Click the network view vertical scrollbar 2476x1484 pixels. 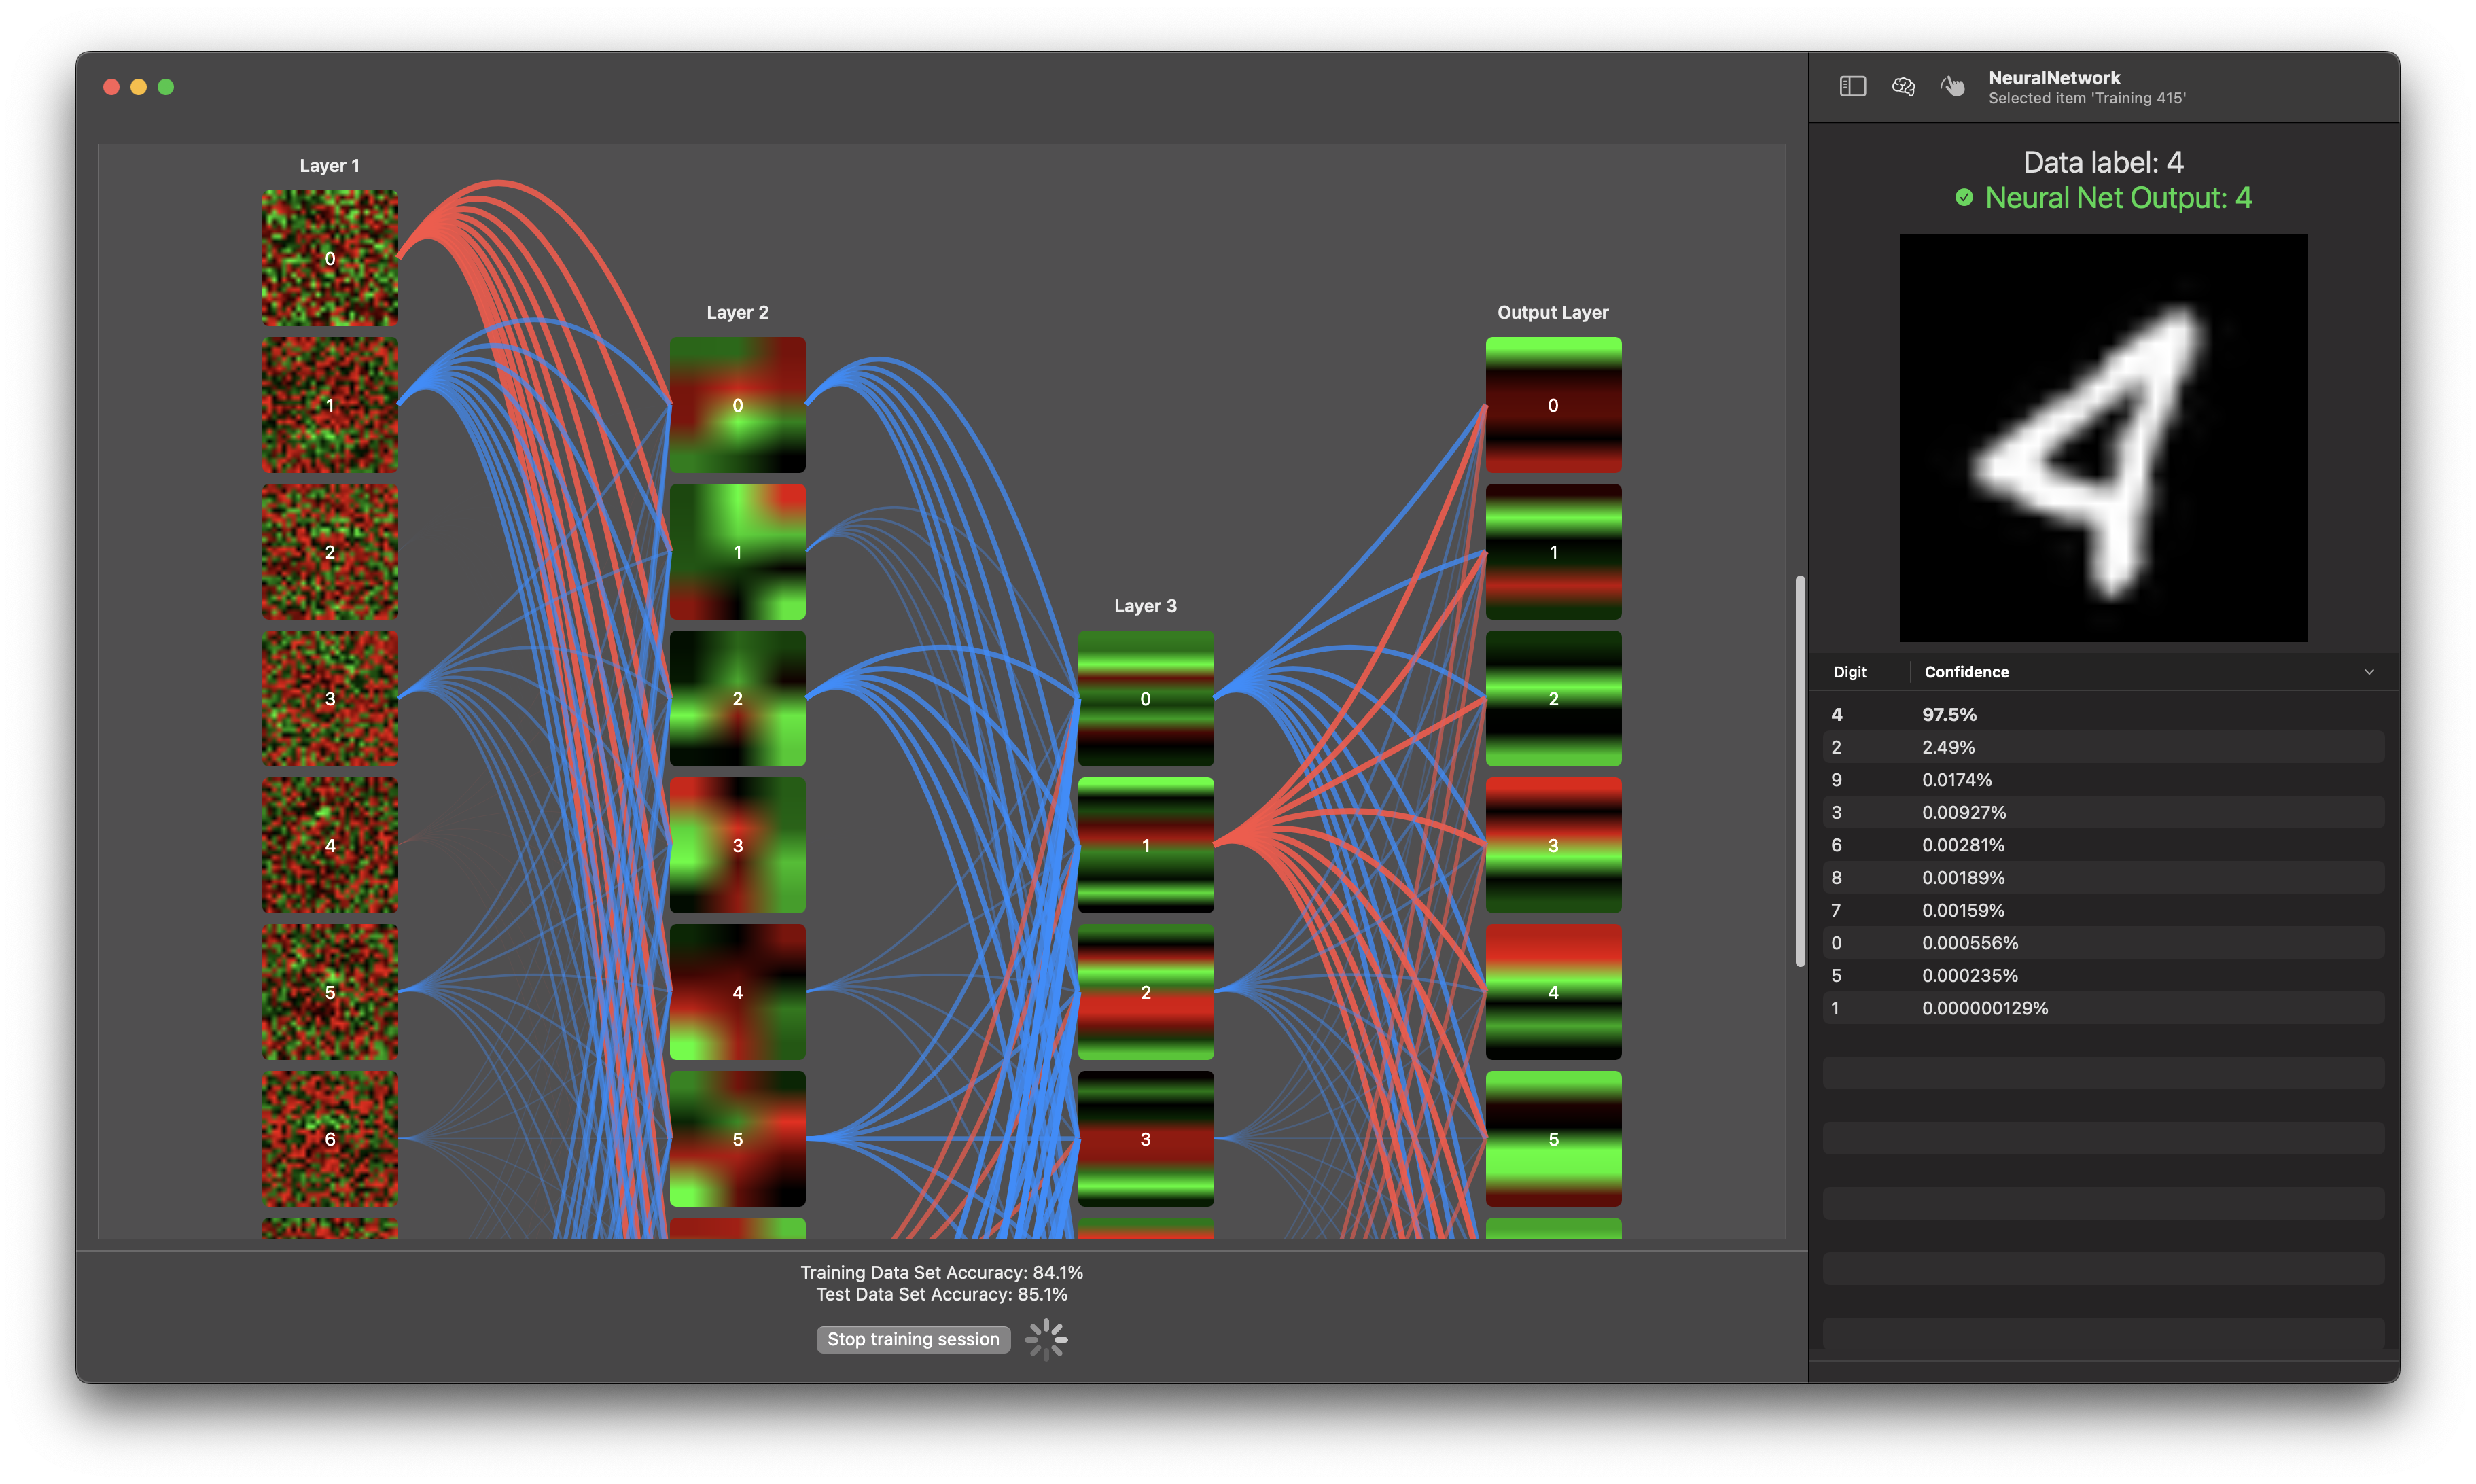point(1800,770)
